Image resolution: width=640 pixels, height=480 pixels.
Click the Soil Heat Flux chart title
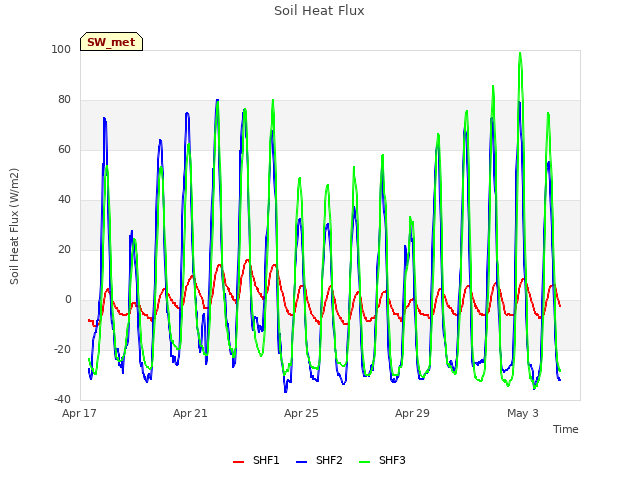[x=319, y=11]
